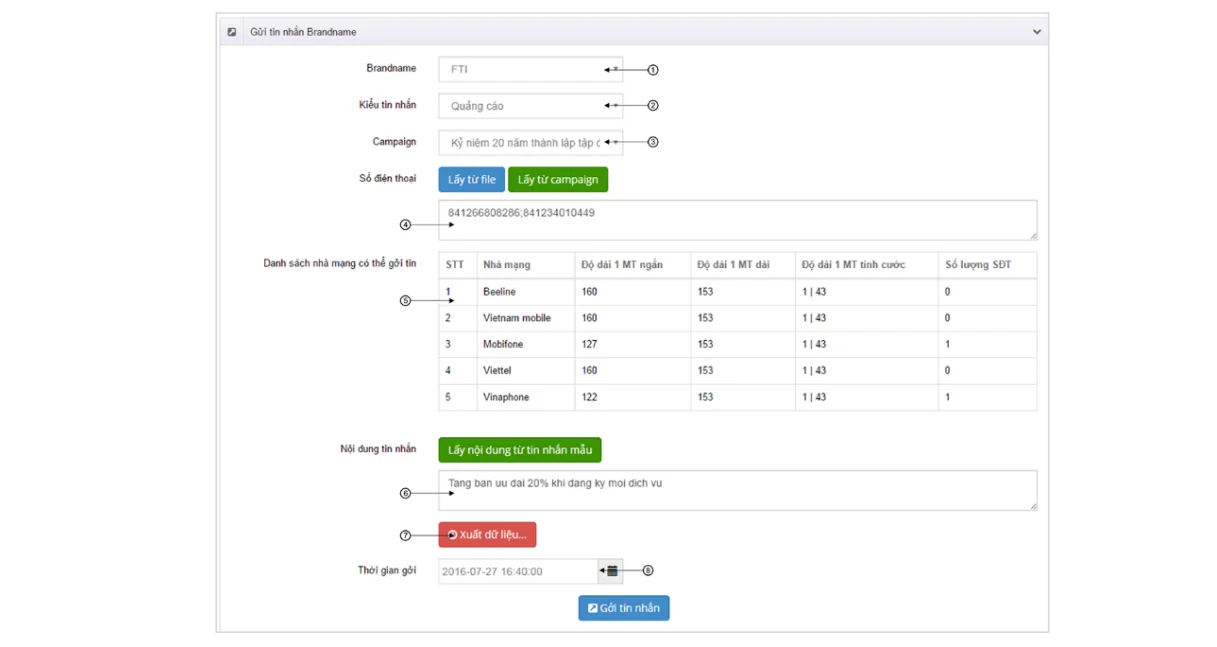Screen dimensions: 1217x647
Task: Click the Lấy từ campaign button
Action: (557, 180)
